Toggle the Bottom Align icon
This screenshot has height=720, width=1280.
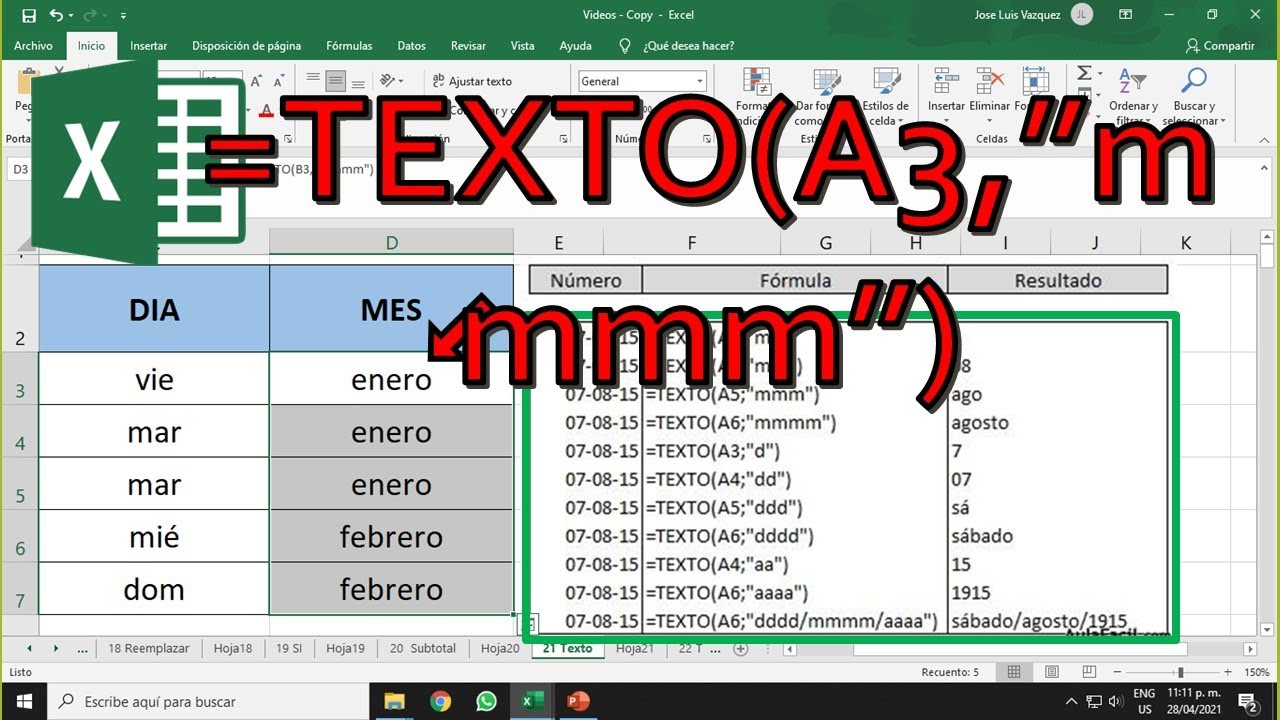tap(359, 81)
